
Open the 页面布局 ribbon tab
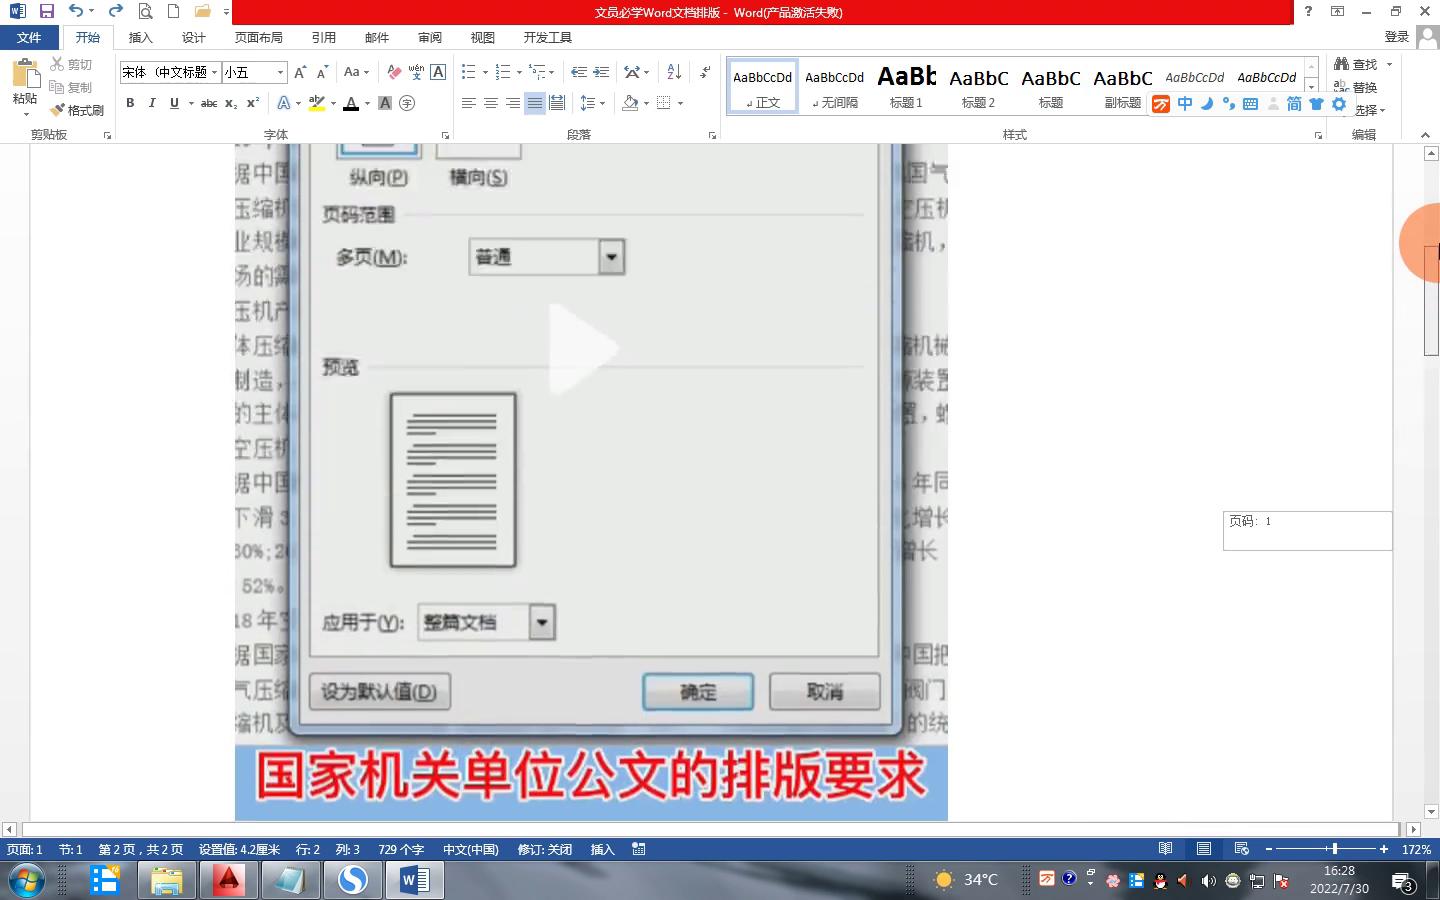(258, 37)
